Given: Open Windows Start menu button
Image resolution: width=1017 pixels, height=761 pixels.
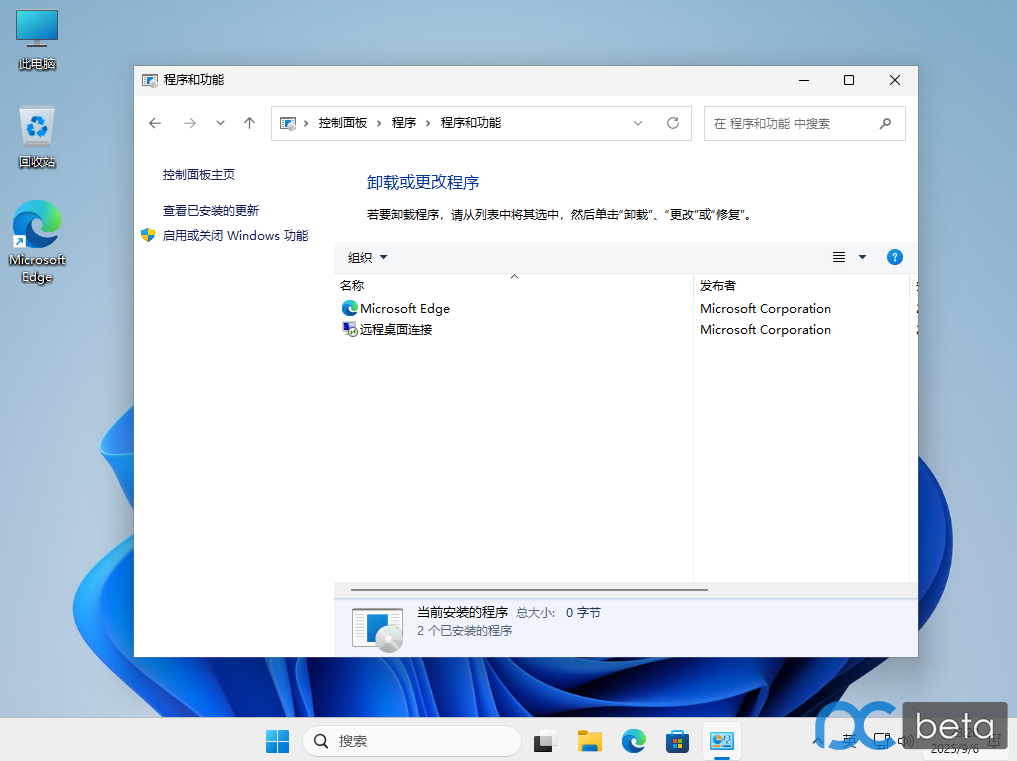Looking at the screenshot, I should (x=278, y=741).
